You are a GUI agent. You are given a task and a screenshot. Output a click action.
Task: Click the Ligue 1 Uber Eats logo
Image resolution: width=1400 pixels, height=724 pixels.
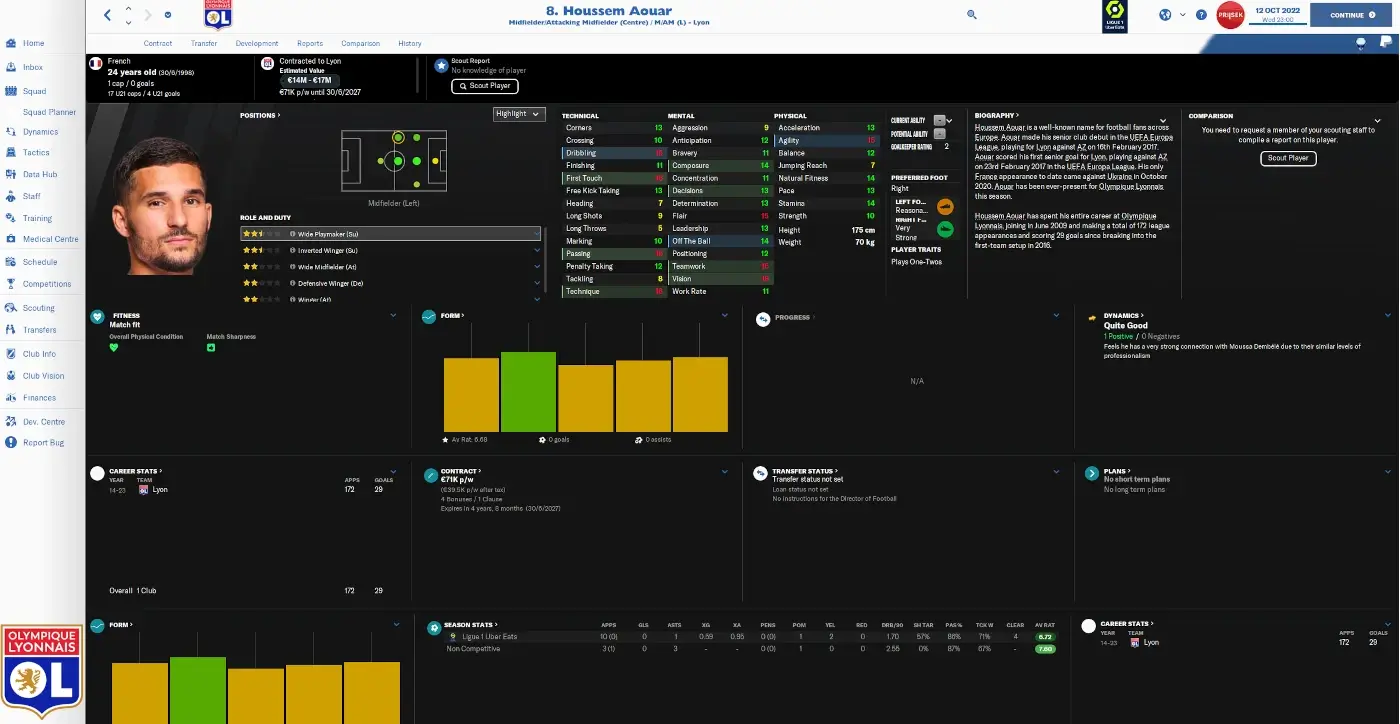pyautogui.click(x=1117, y=15)
